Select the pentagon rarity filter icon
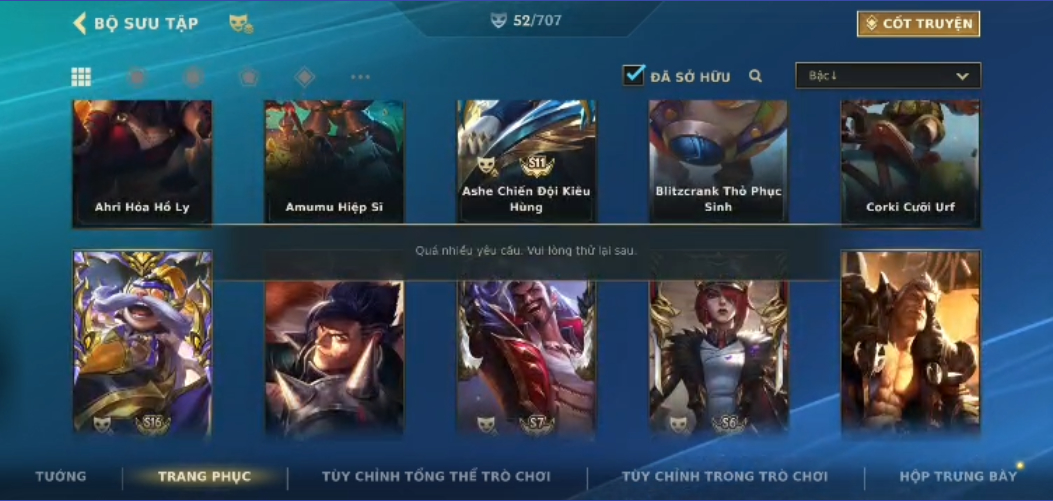This screenshot has width=1053, height=501. tap(249, 77)
